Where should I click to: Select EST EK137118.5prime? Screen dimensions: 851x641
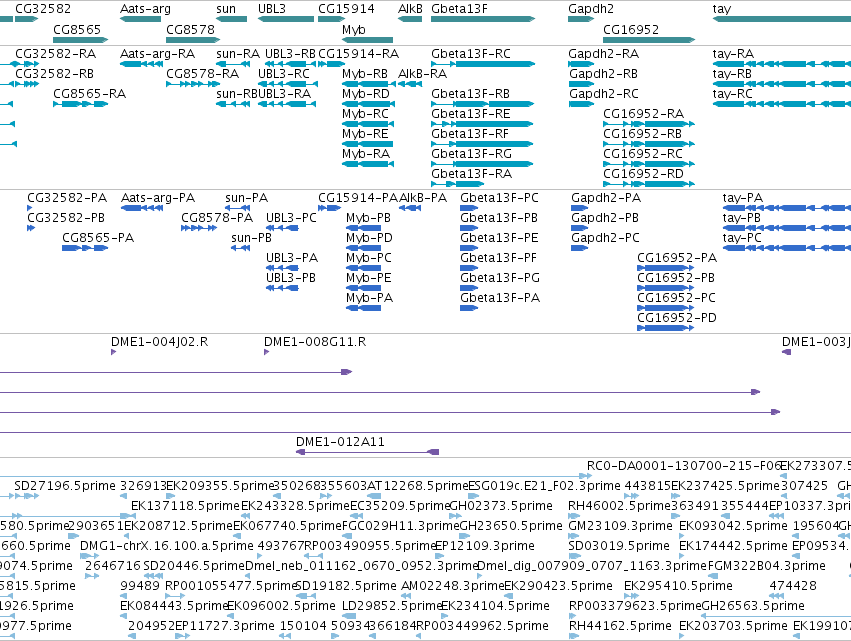tap(185, 506)
